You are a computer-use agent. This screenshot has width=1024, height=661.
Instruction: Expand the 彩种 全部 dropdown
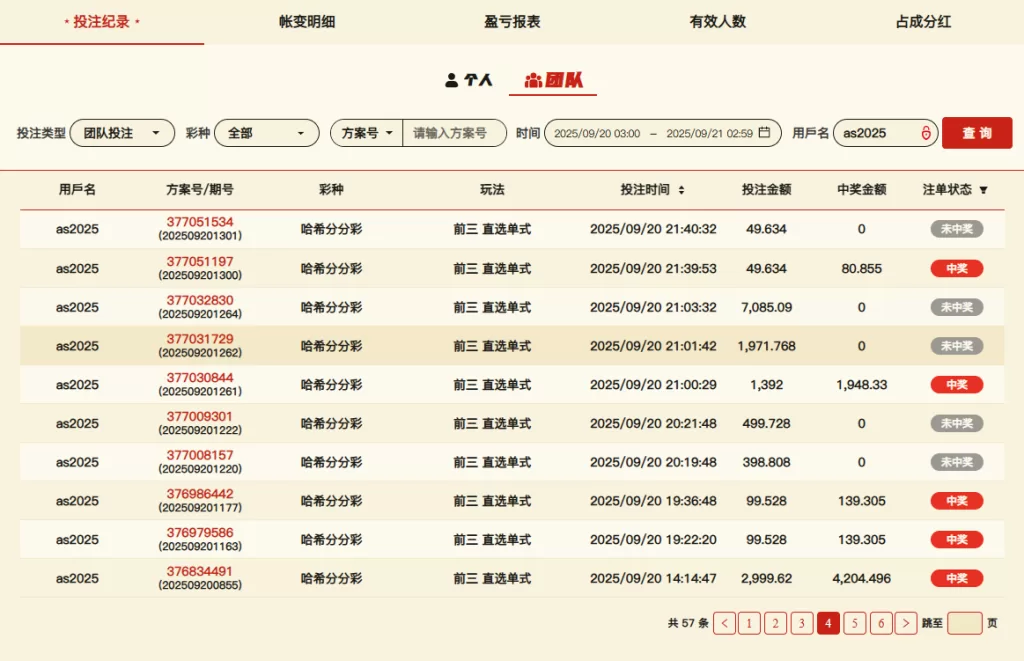[x=266, y=133]
